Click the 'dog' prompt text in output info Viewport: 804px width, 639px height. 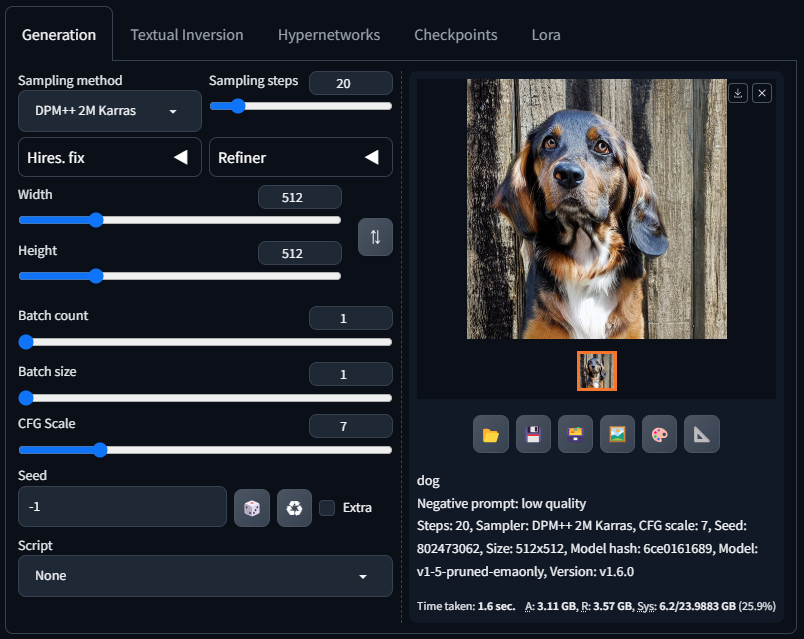(428, 481)
